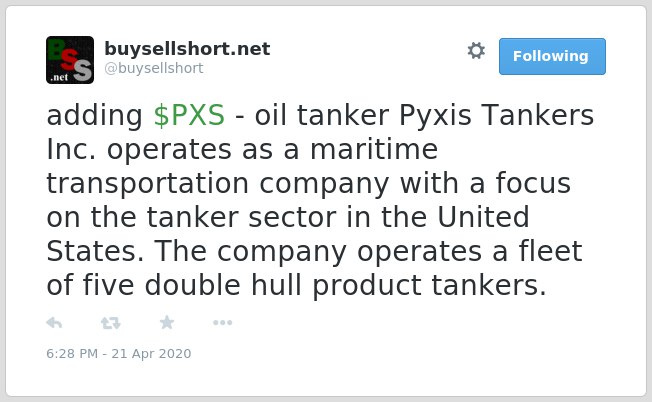
Task: Favorite the tweet with the star icon
Action: click(x=167, y=322)
